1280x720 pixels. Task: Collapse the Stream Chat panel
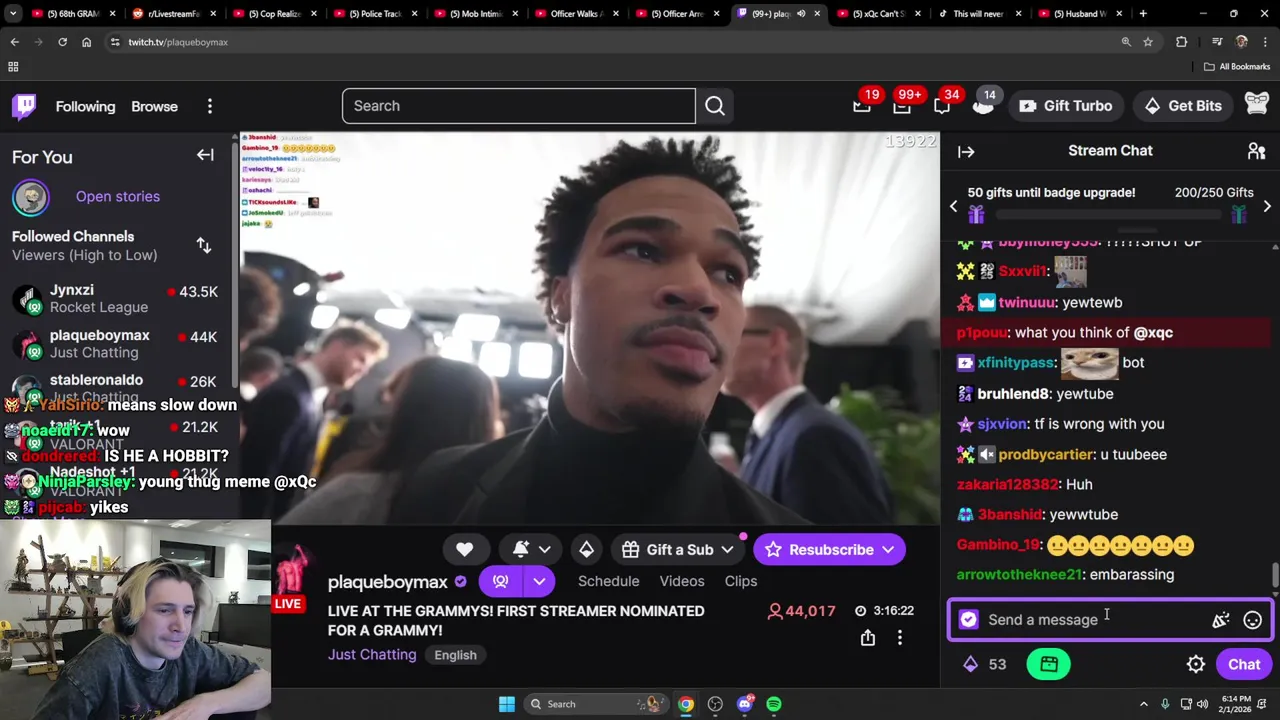[966, 152]
